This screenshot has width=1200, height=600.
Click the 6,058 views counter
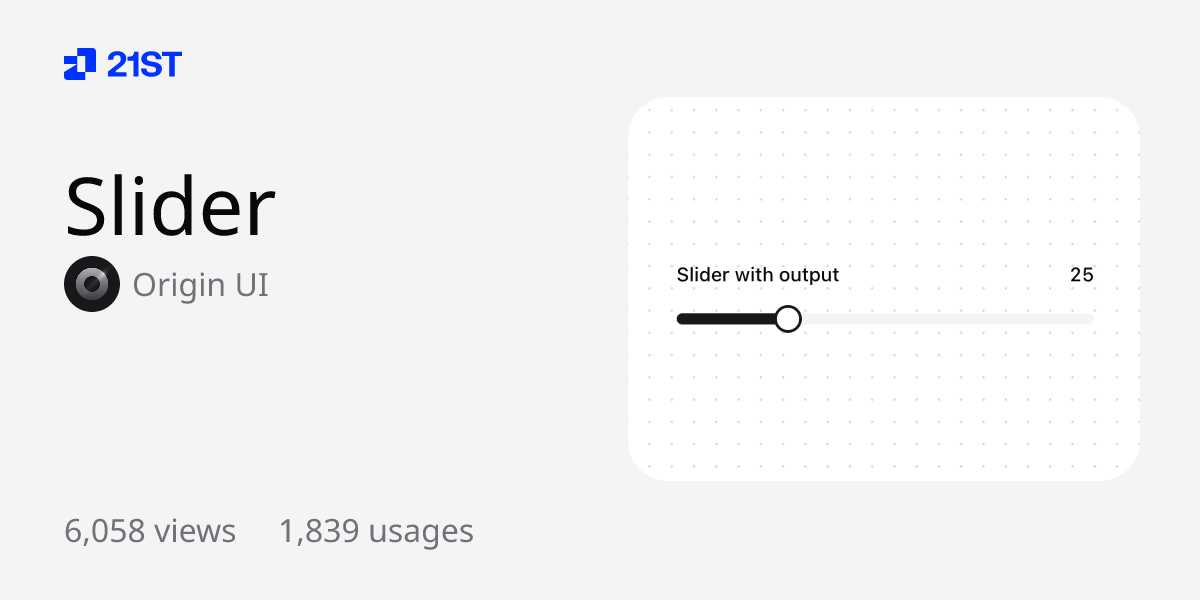(x=149, y=531)
